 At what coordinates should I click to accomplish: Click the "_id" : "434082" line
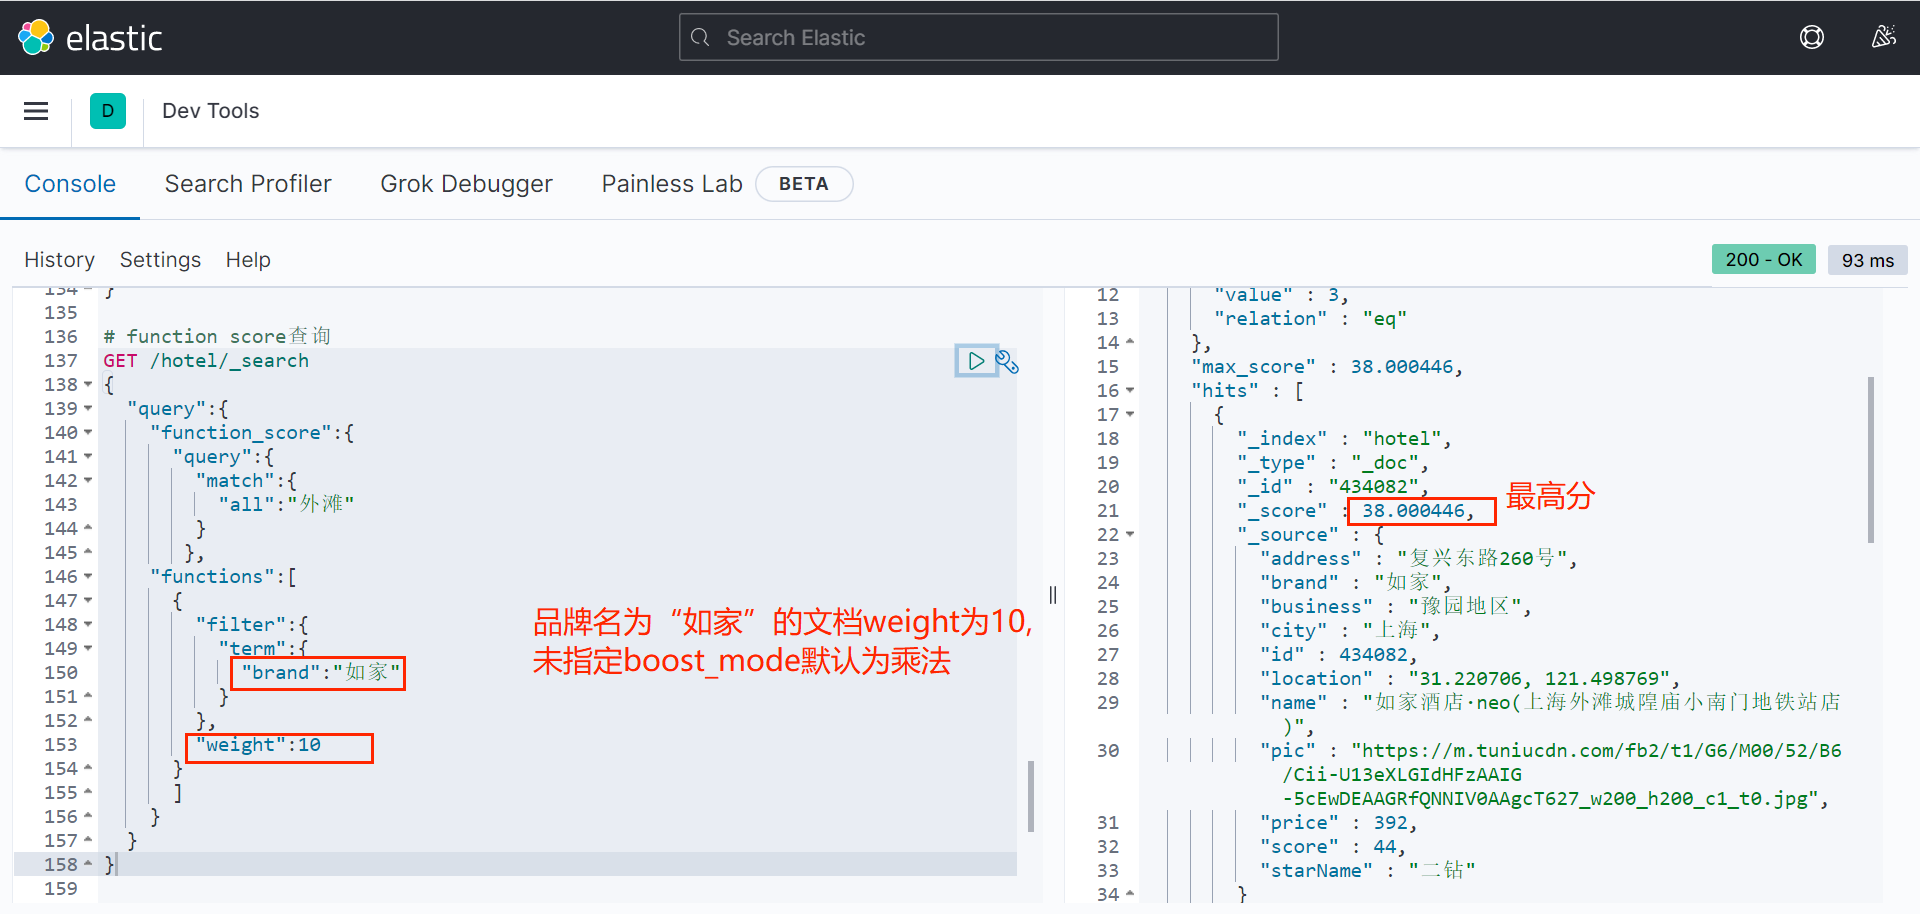click(x=1333, y=487)
